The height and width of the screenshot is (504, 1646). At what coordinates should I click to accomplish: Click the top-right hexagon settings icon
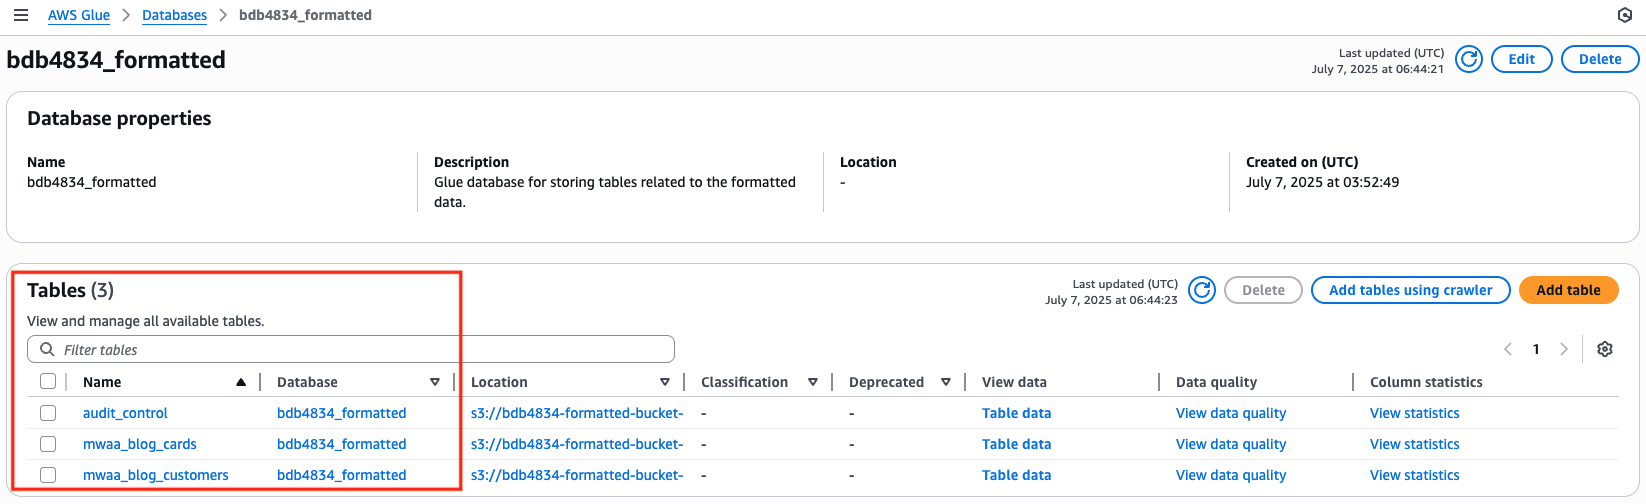1625,16
